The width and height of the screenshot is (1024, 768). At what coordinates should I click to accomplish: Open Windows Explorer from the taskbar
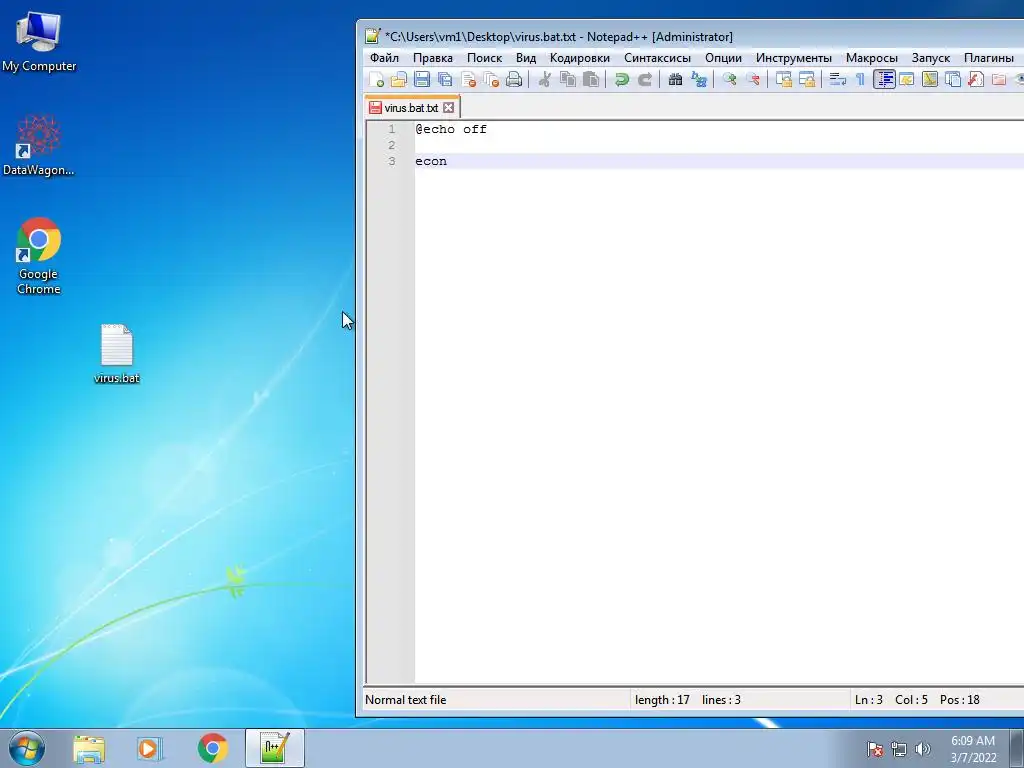pos(89,748)
